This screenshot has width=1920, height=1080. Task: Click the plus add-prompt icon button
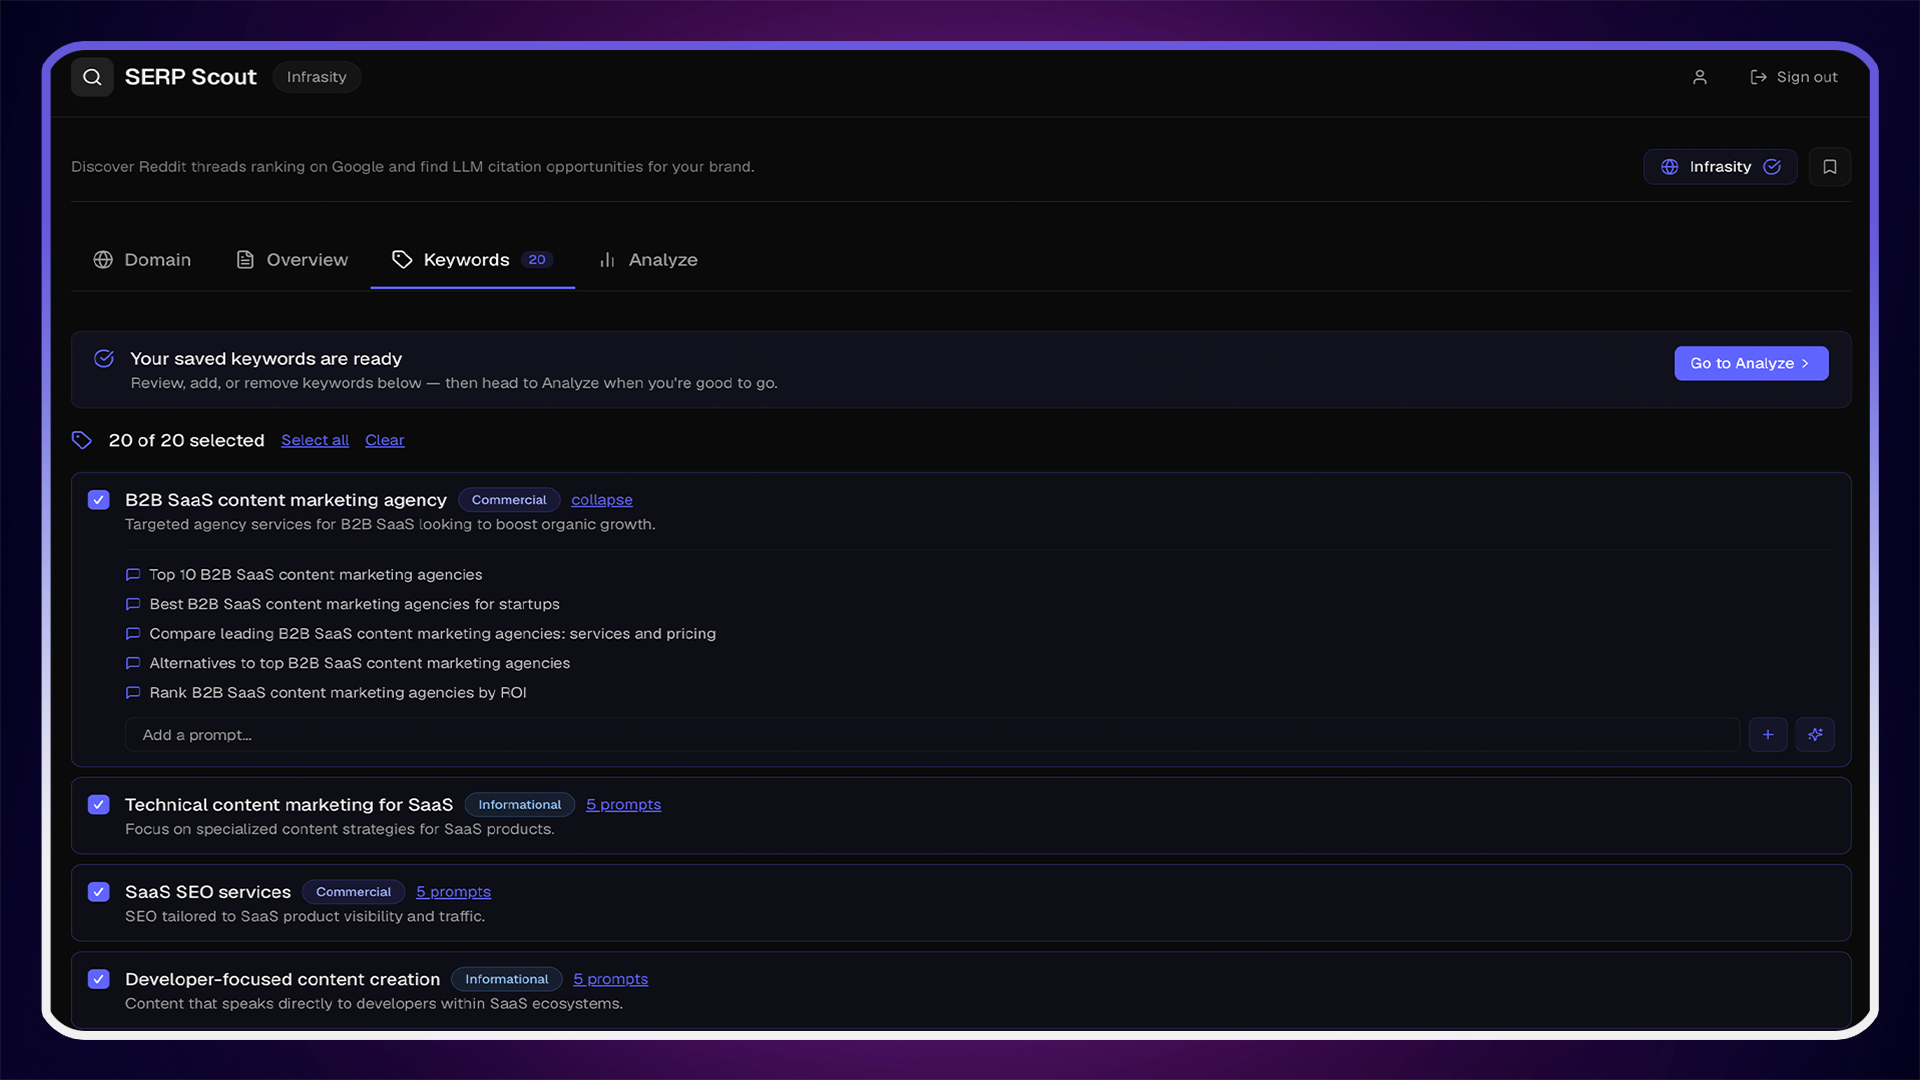tap(1767, 735)
